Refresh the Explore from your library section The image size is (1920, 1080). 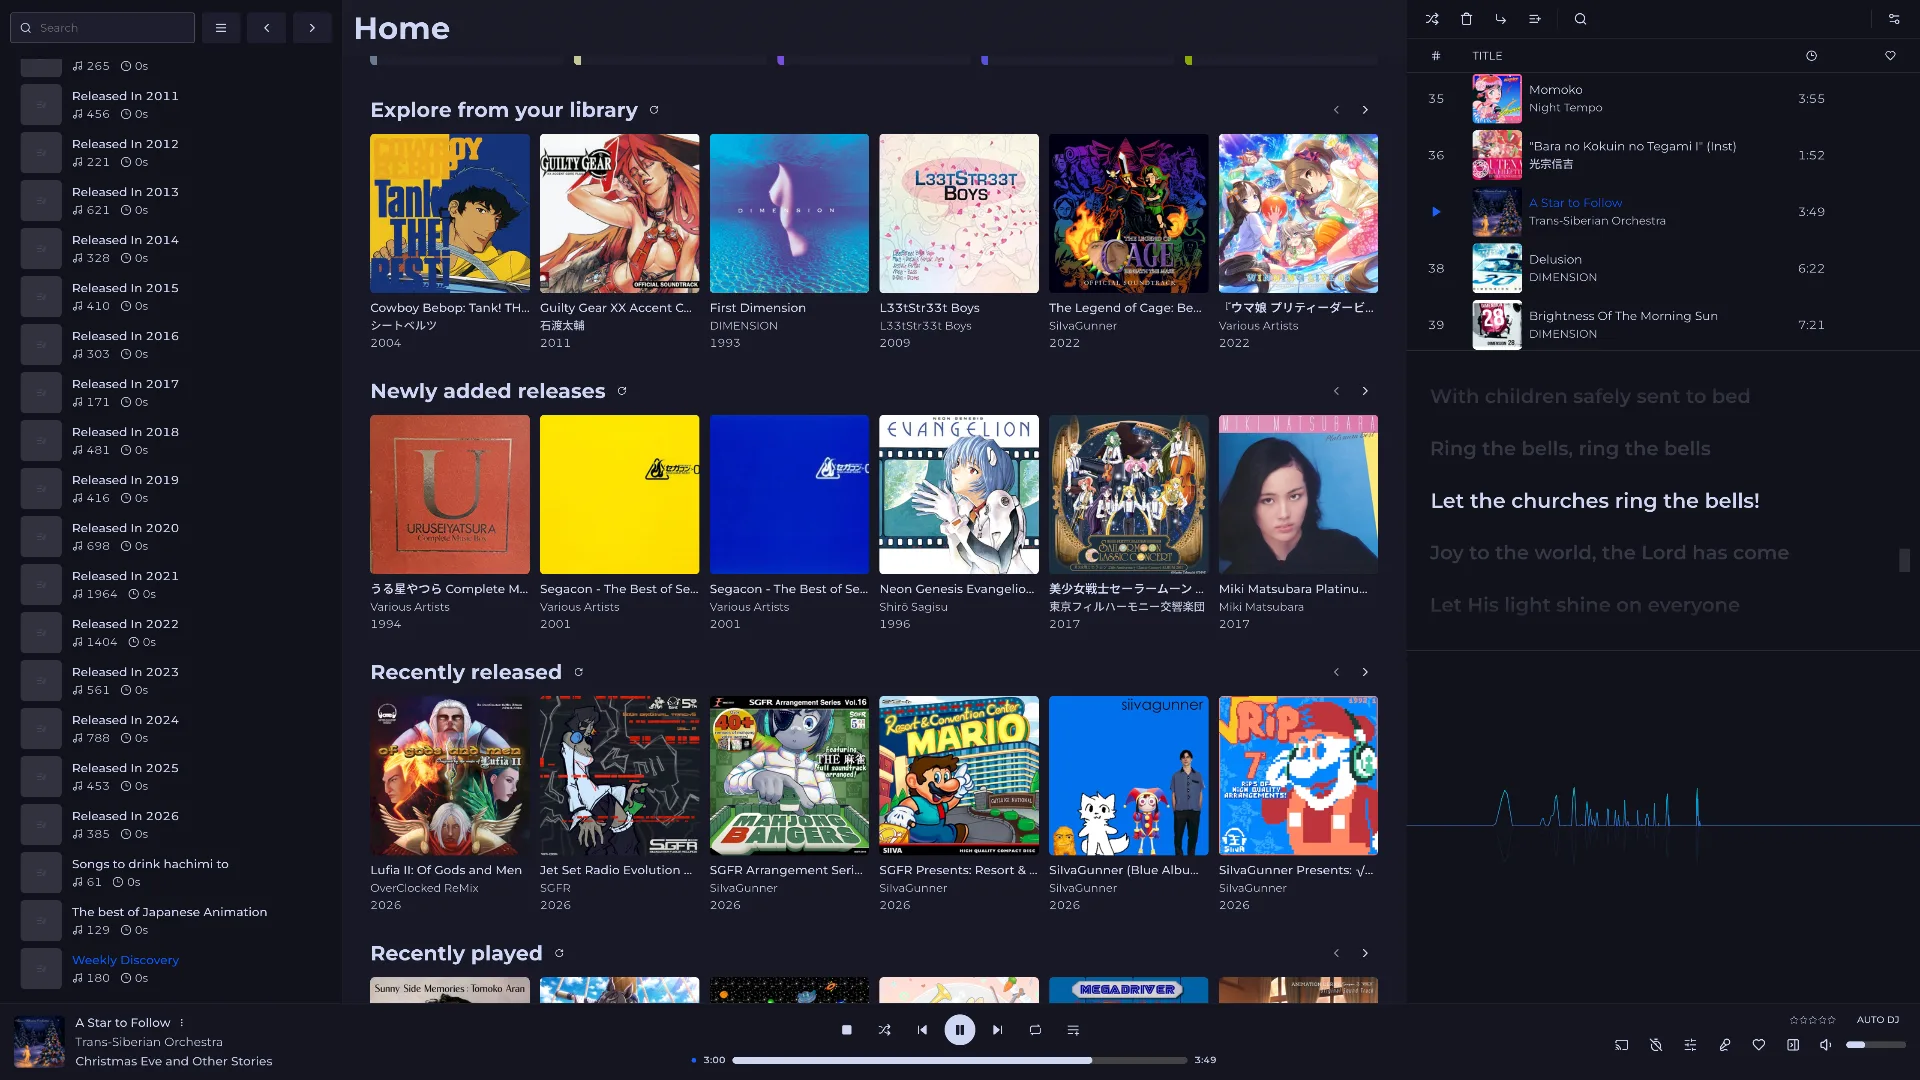pos(654,110)
